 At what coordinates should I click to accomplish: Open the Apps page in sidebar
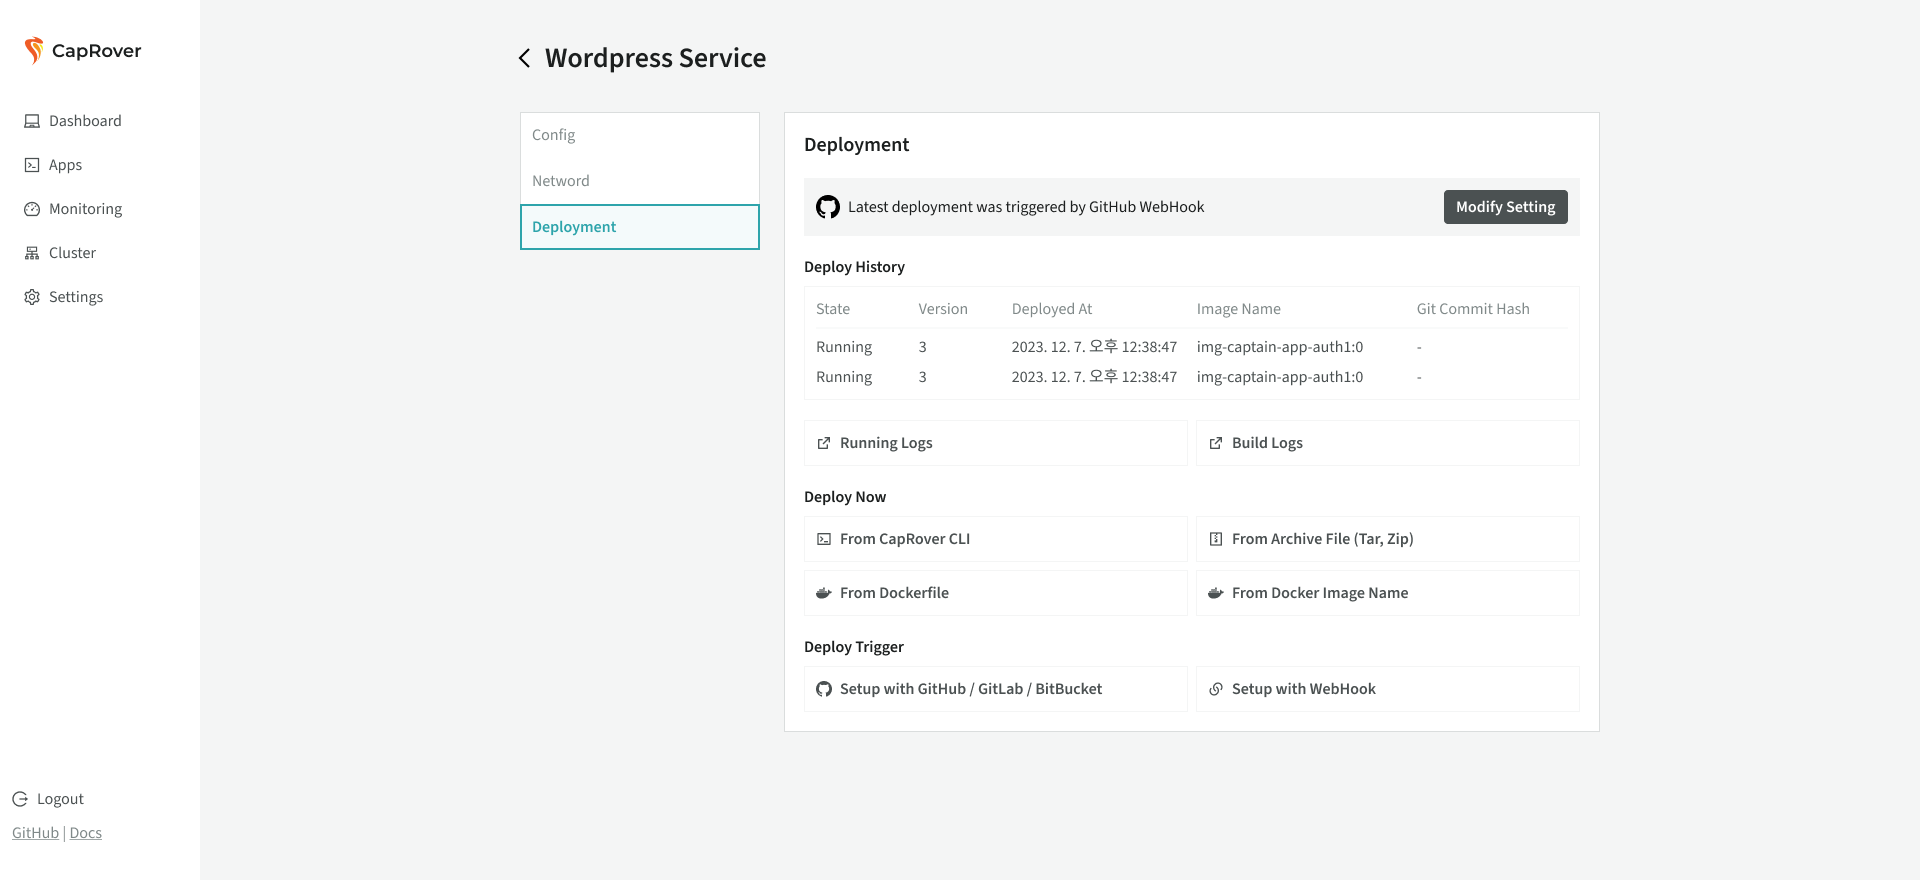pyautogui.click(x=65, y=165)
